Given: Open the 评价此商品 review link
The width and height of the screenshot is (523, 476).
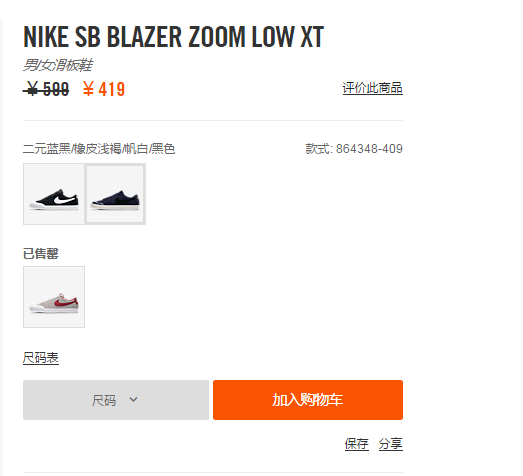Looking at the screenshot, I should click(373, 88).
